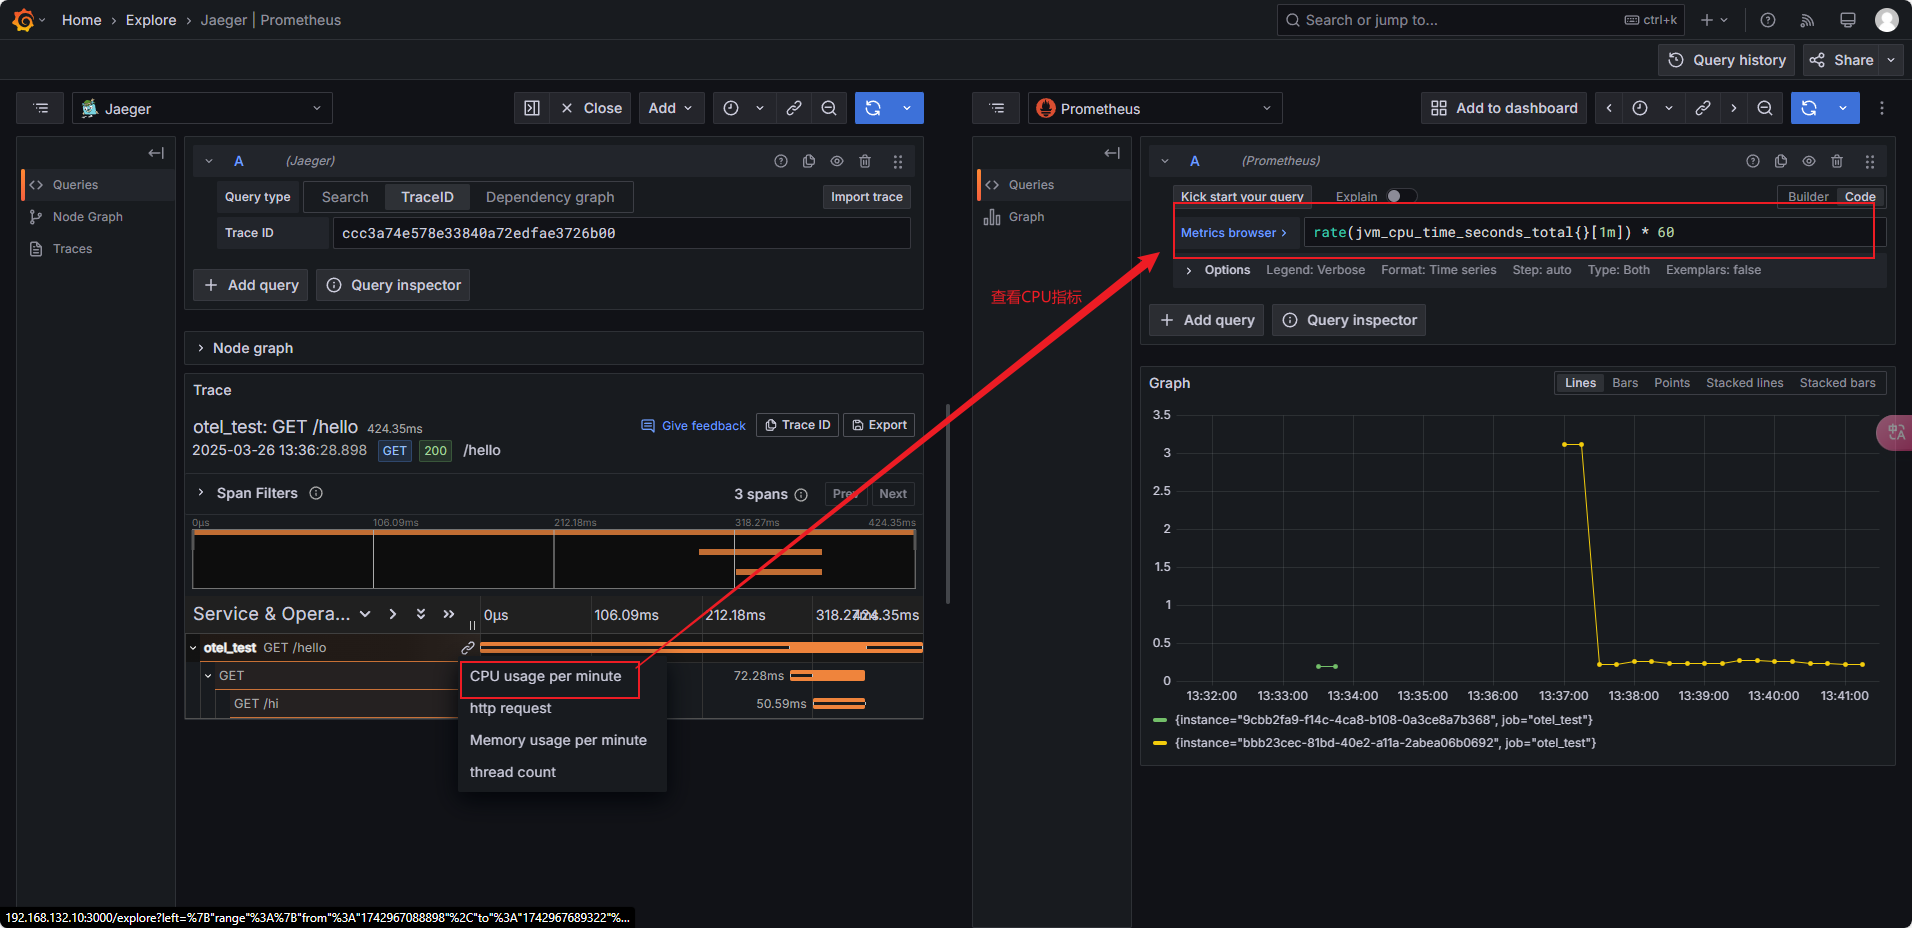1912x928 pixels.
Task: Click the user avatar in top bar
Action: (1887, 20)
